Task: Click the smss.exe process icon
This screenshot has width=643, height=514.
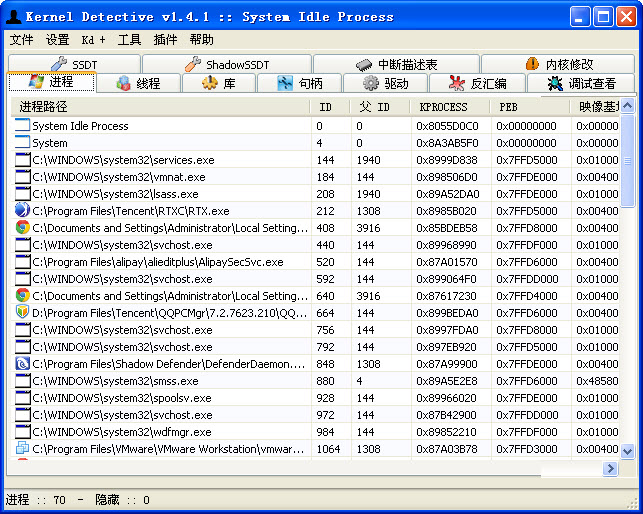Action: tap(23, 380)
